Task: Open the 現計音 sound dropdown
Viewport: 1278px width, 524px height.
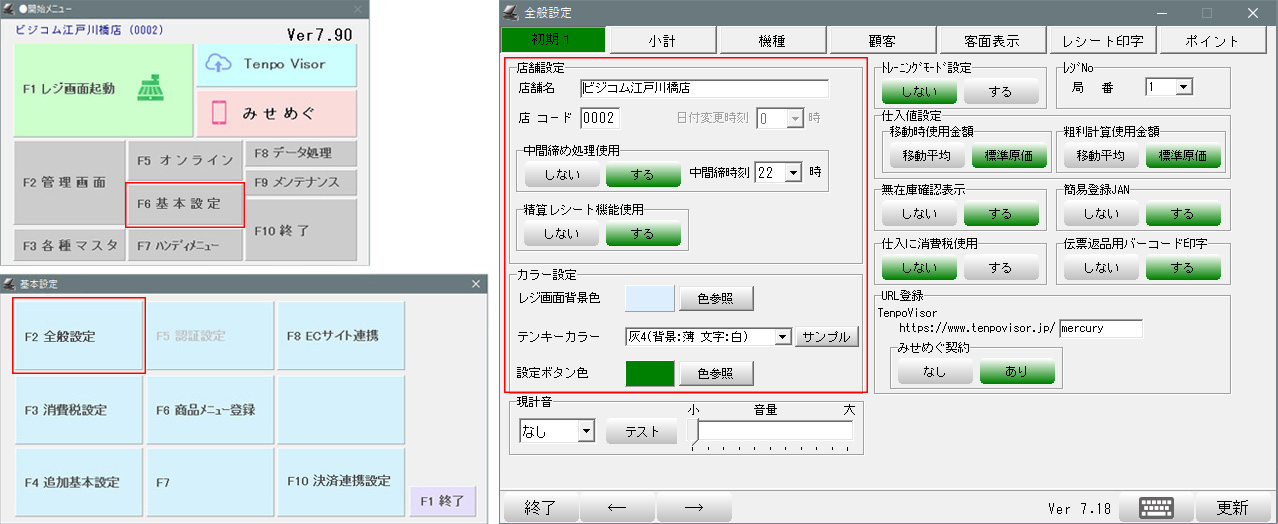Action: [586, 432]
